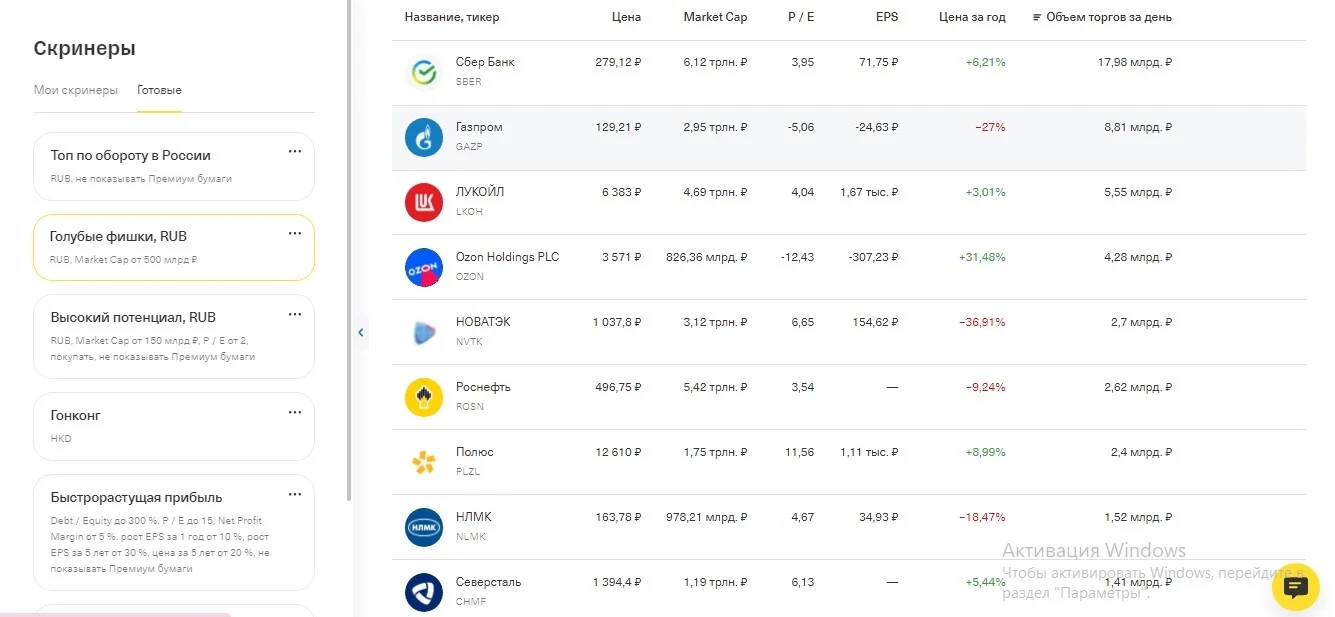Screen dimensions: 1335x617
Task: Select the red LUKOIL logo icon
Action: [424, 202]
